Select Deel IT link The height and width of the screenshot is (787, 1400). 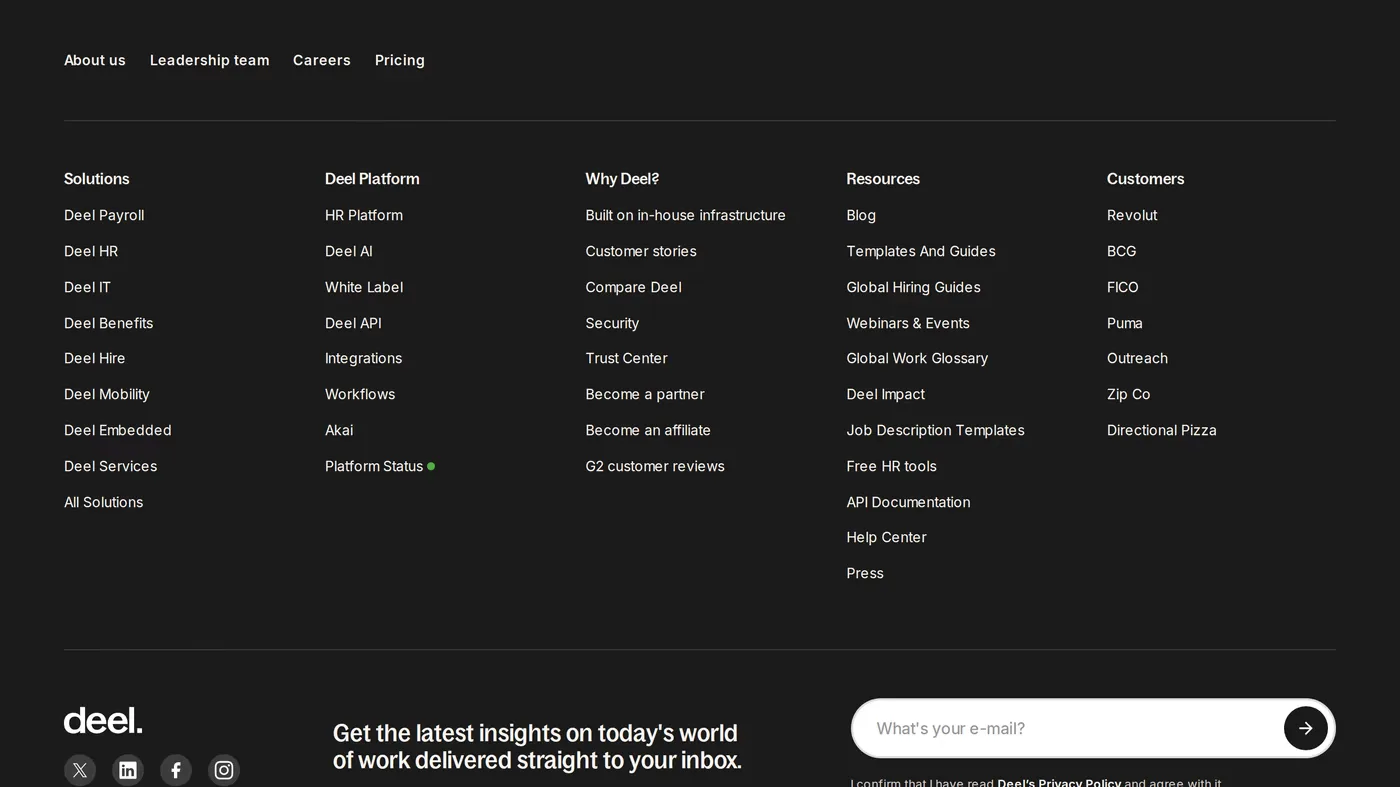pyautogui.click(x=87, y=287)
